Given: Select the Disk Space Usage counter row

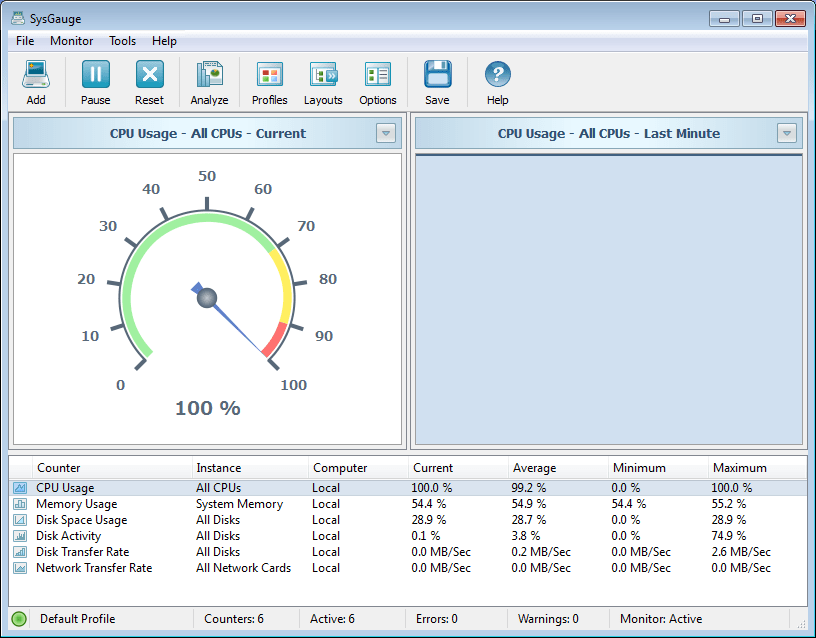Looking at the screenshot, I should coord(408,520).
